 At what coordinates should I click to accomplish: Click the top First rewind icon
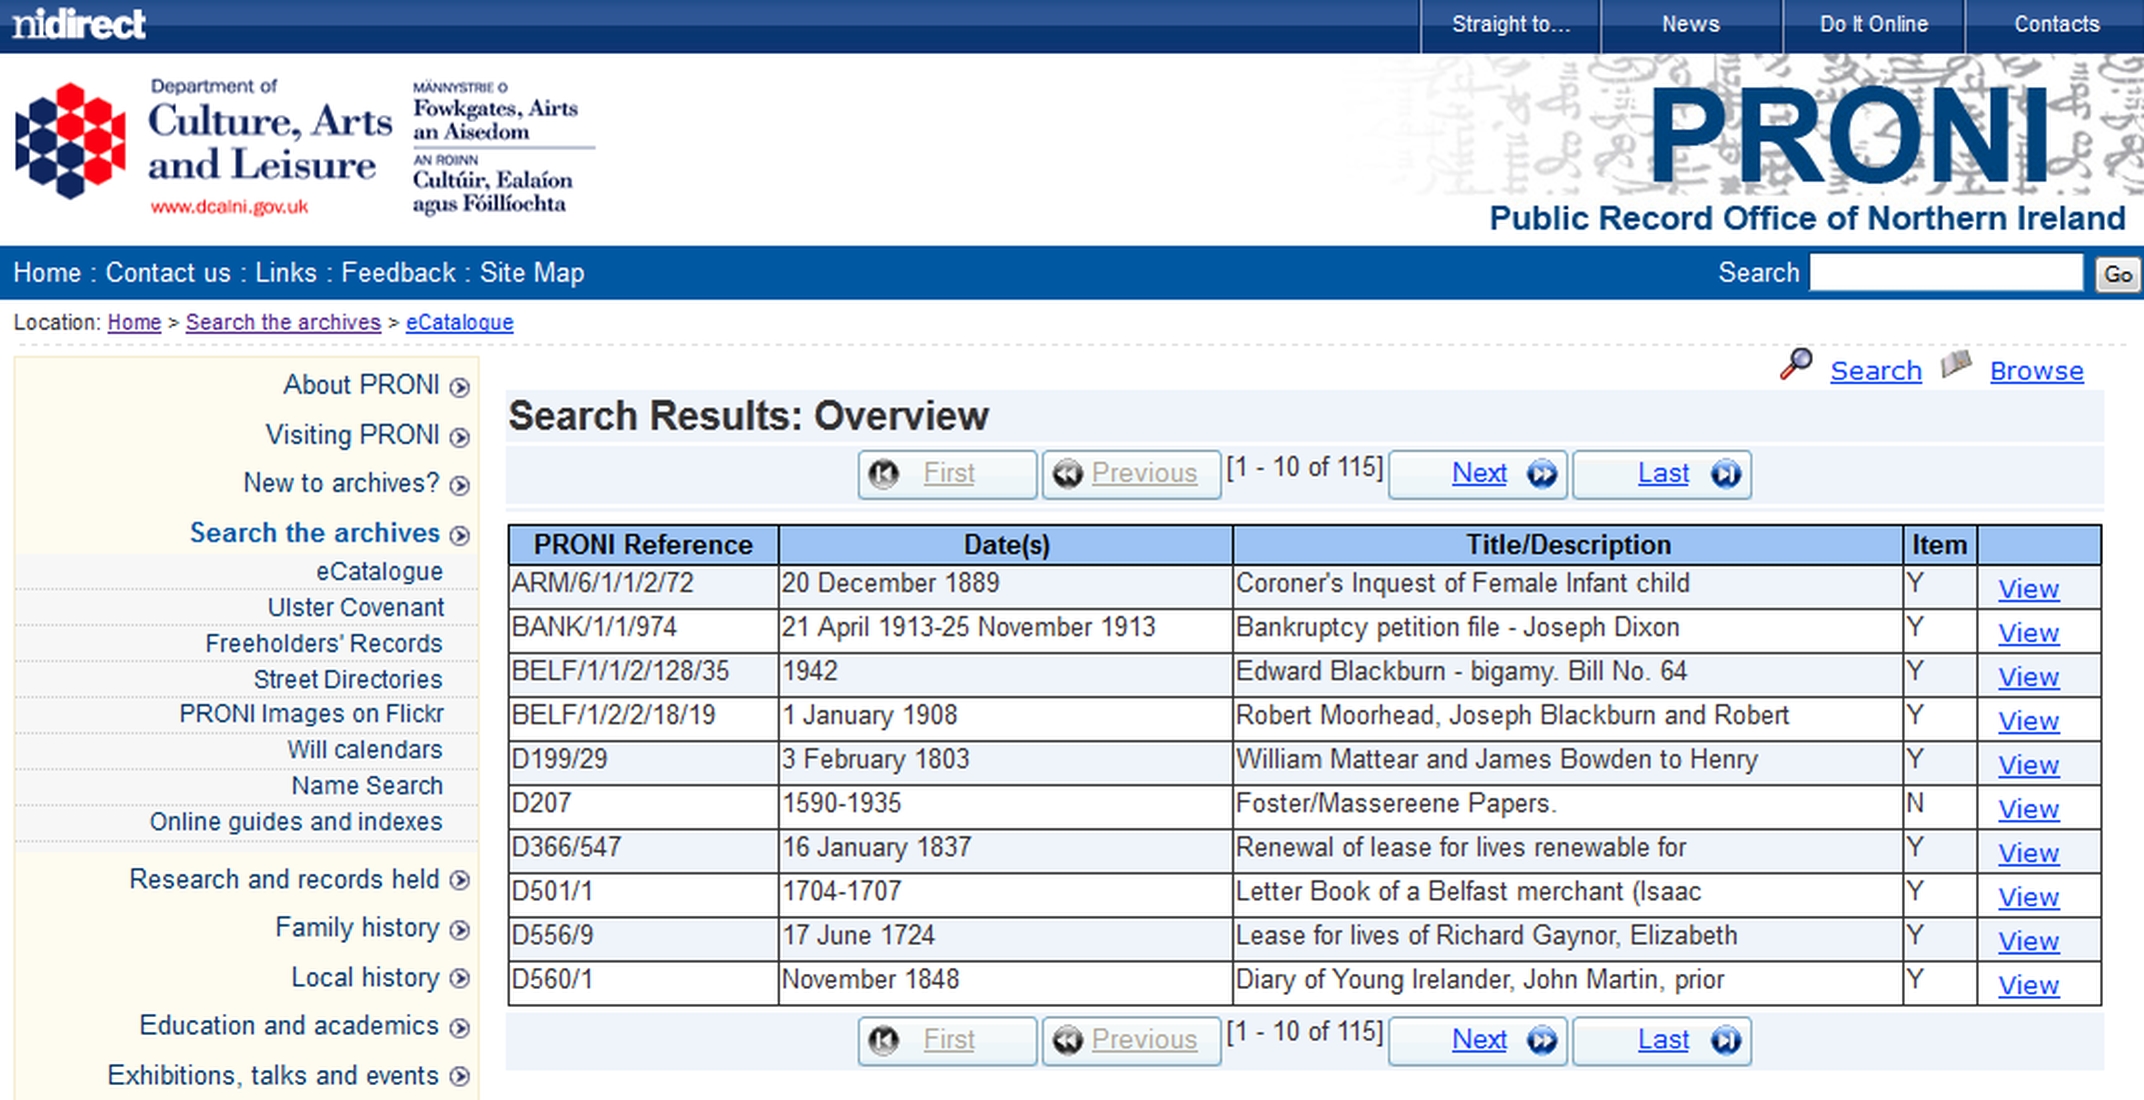883,473
